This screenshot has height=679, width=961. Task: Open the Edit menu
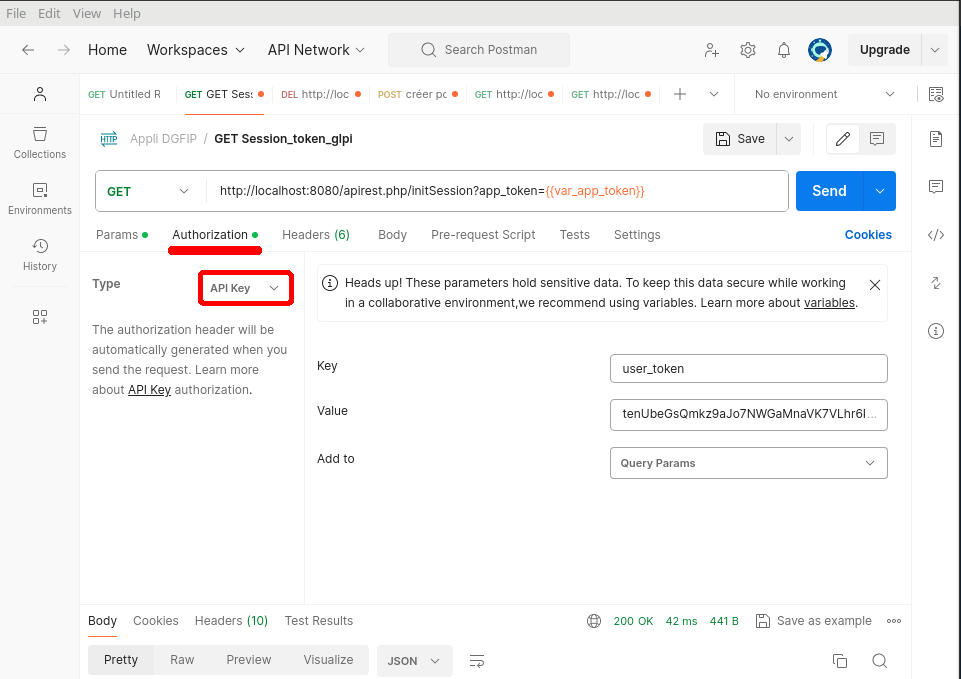(x=49, y=13)
